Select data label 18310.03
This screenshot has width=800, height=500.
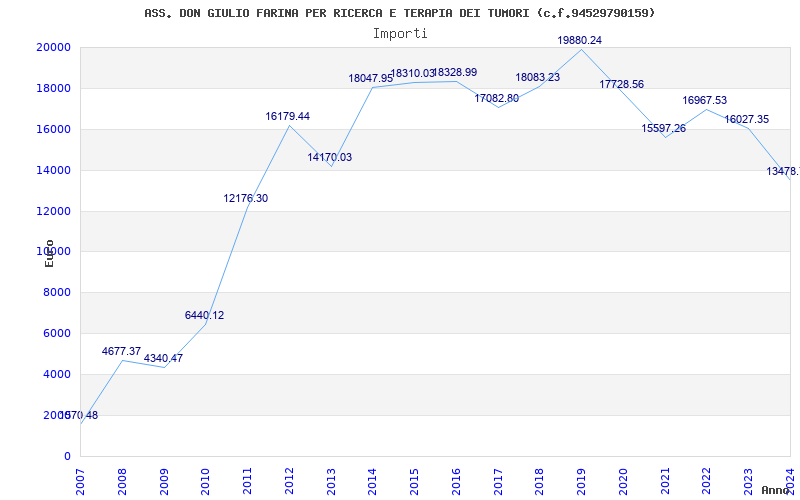(x=412, y=73)
